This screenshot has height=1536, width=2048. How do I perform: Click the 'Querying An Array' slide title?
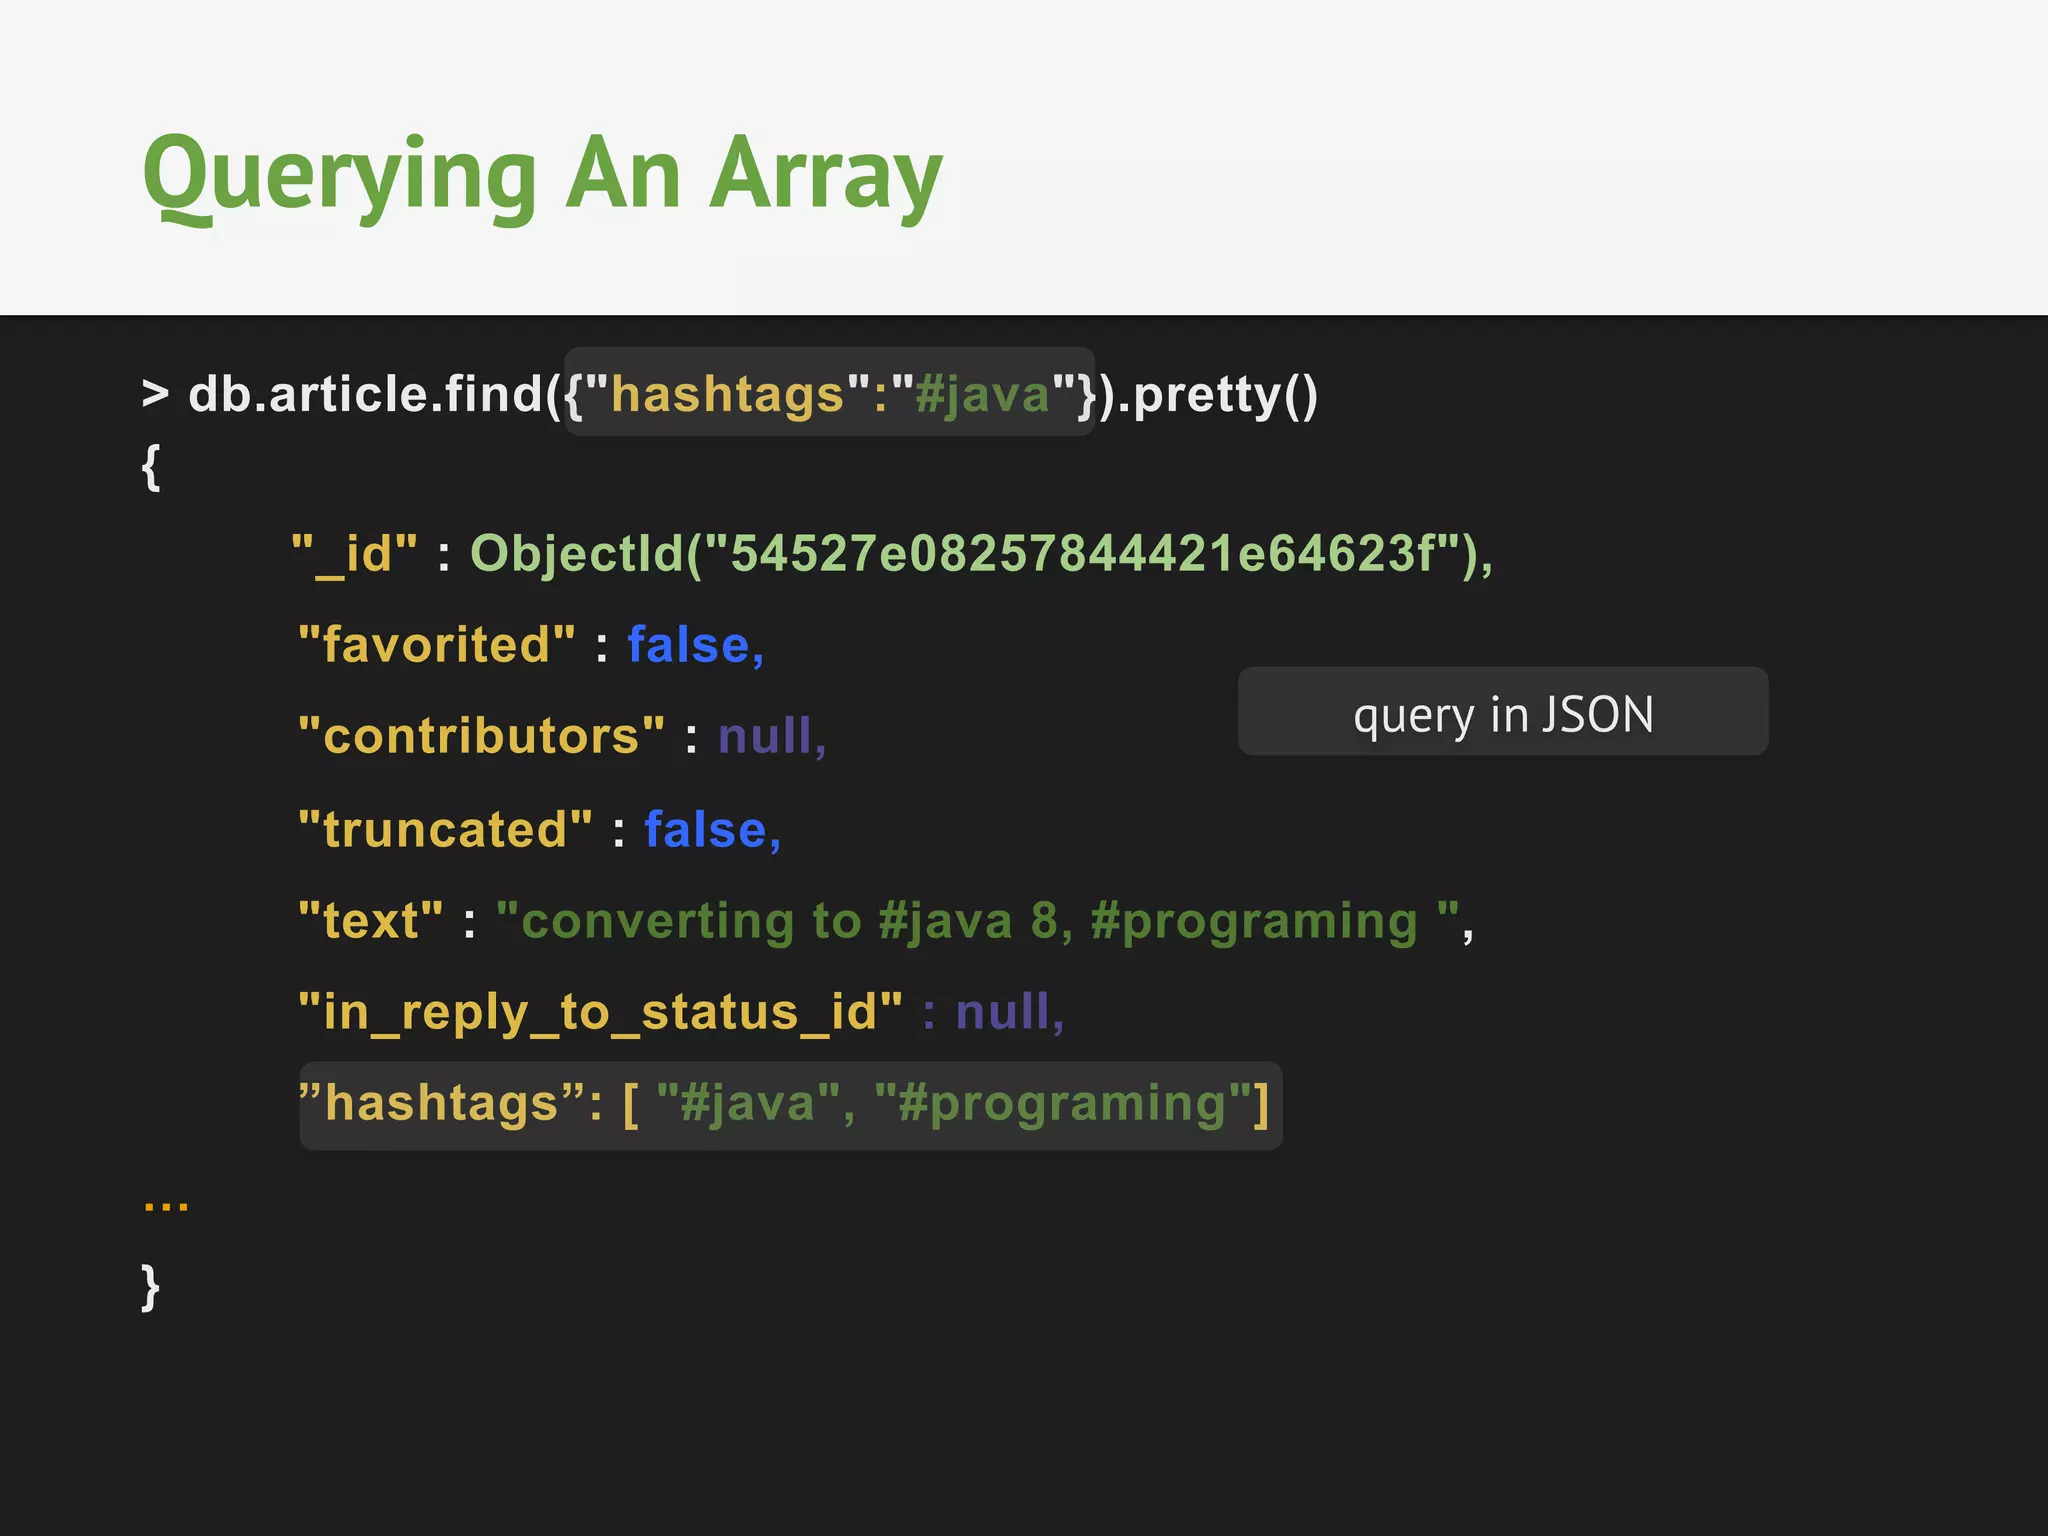543,176
